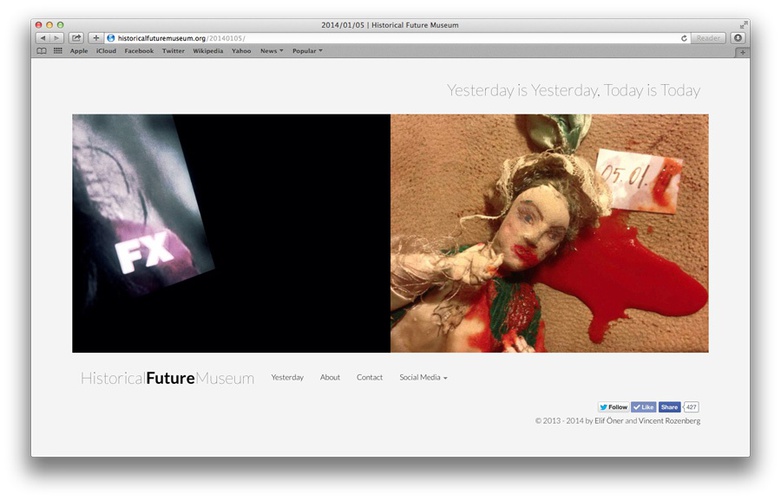Image resolution: width=780 pixels, height=500 pixels.
Task: Open the Reading List book icon
Action: tap(42, 50)
